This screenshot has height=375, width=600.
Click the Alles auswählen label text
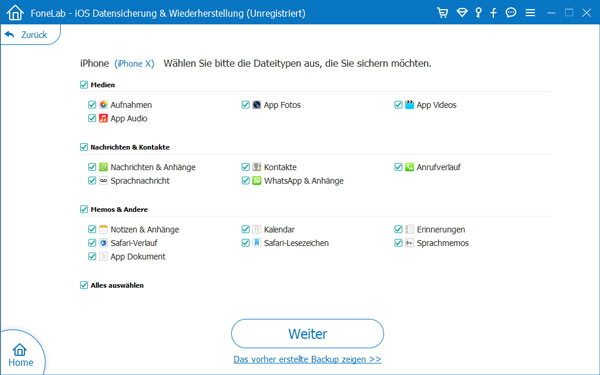pyautogui.click(x=117, y=285)
